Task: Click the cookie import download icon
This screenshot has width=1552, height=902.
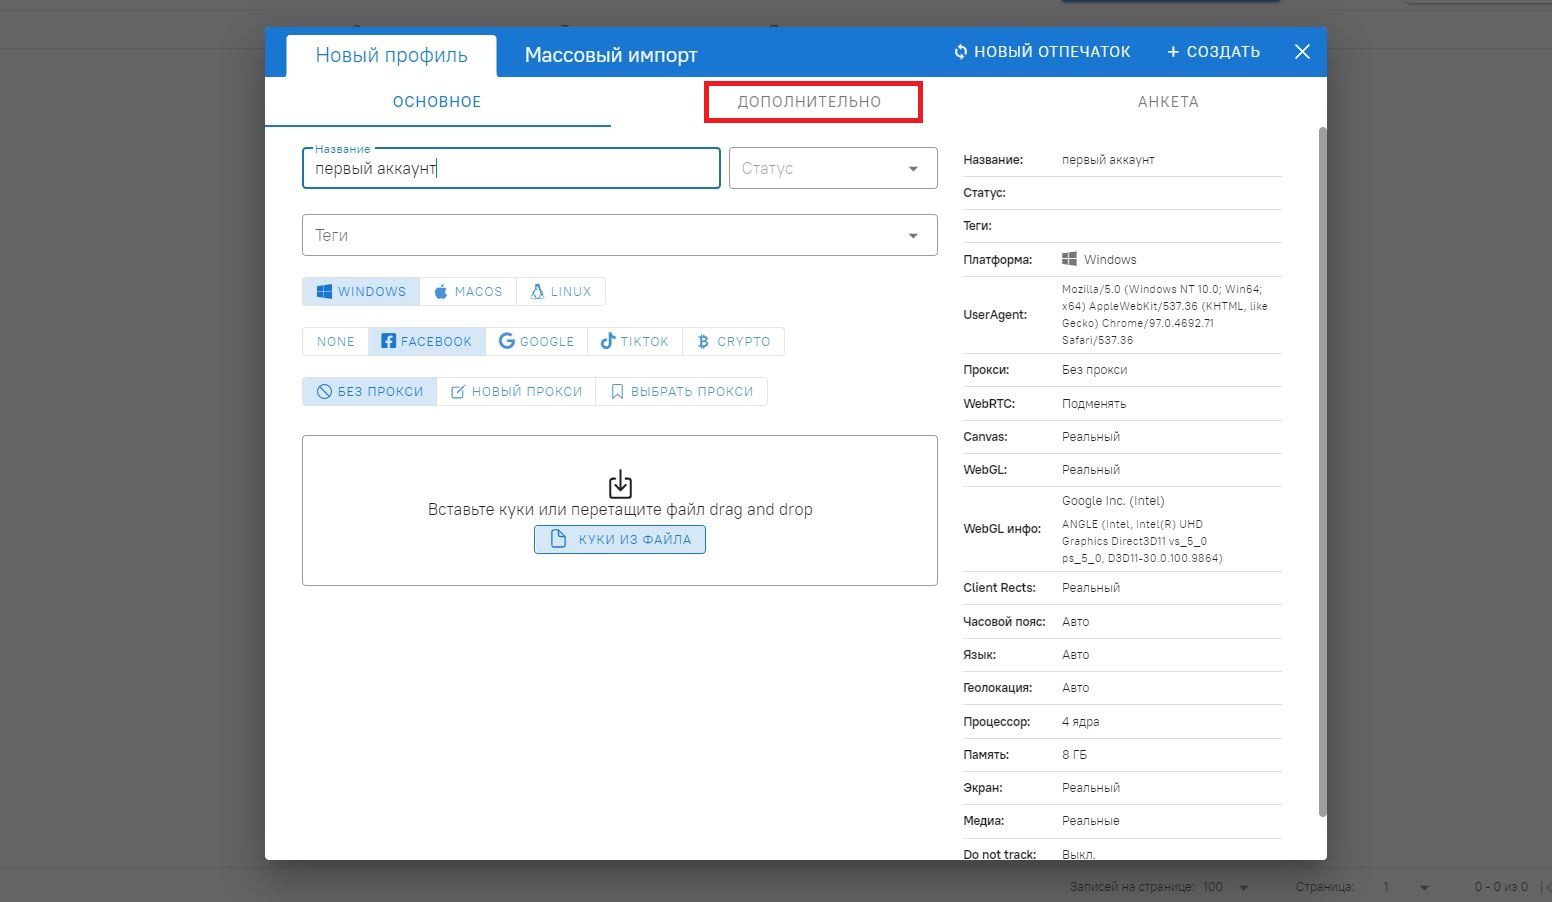Action: tap(620, 485)
